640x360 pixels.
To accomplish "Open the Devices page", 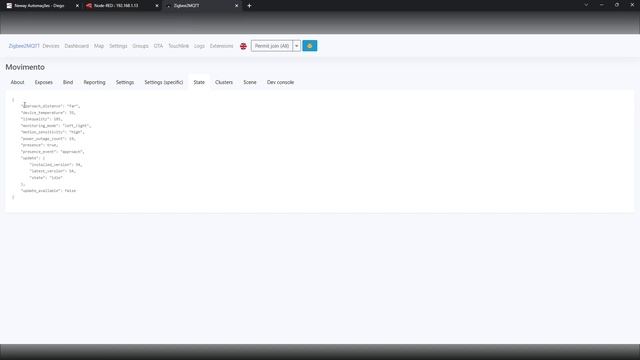I will [51, 46].
